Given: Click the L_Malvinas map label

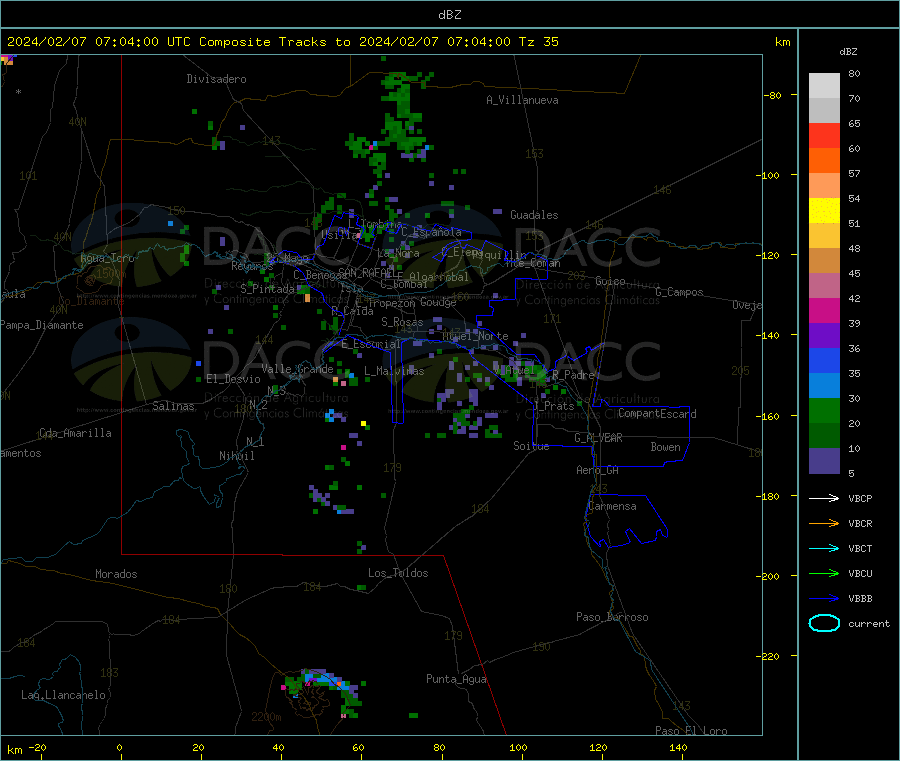Looking at the screenshot, I should click(394, 371).
